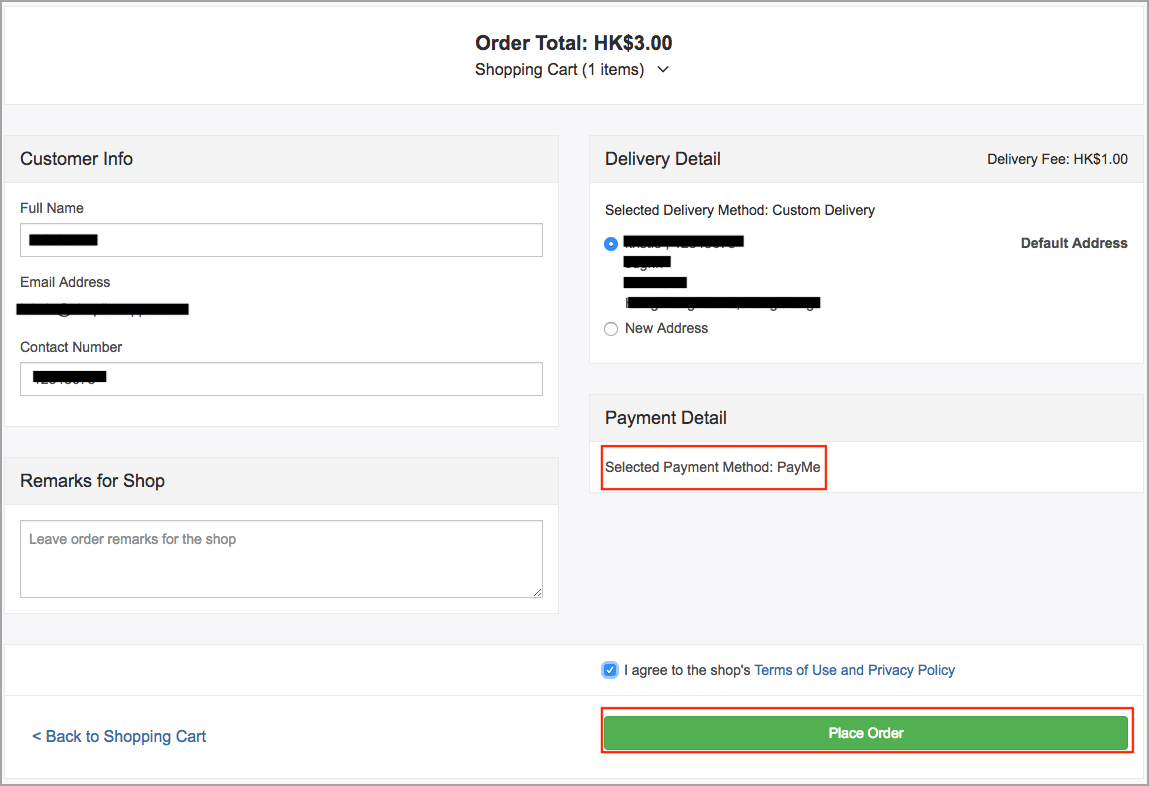The height and width of the screenshot is (786, 1149).
Task: Select the Default Address radio button
Action: [610, 244]
